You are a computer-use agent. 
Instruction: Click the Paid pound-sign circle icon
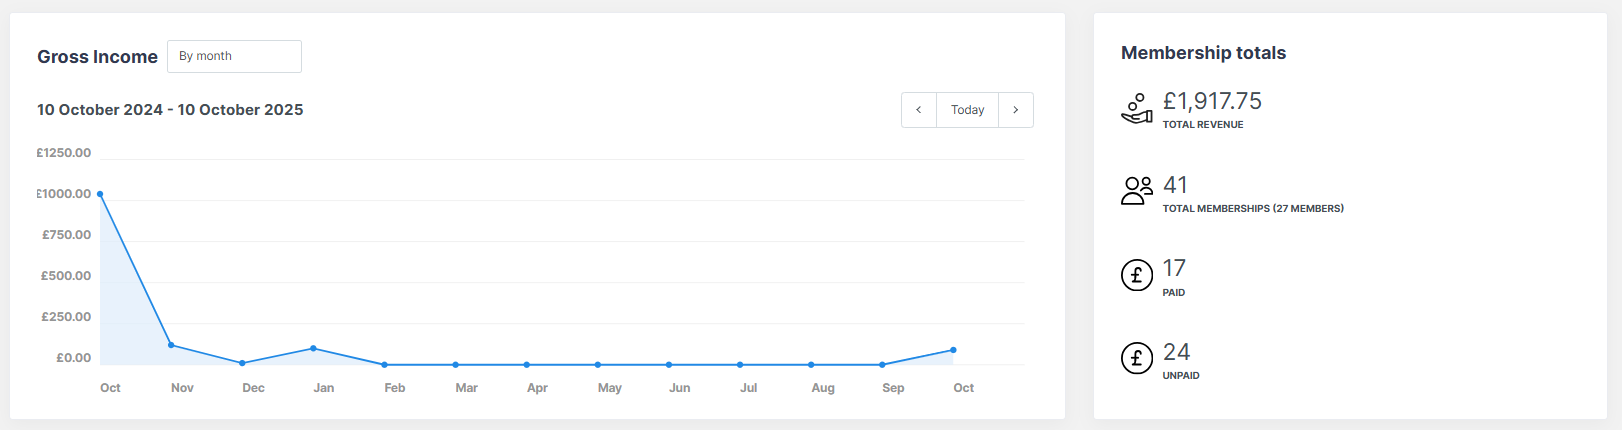[1136, 274]
